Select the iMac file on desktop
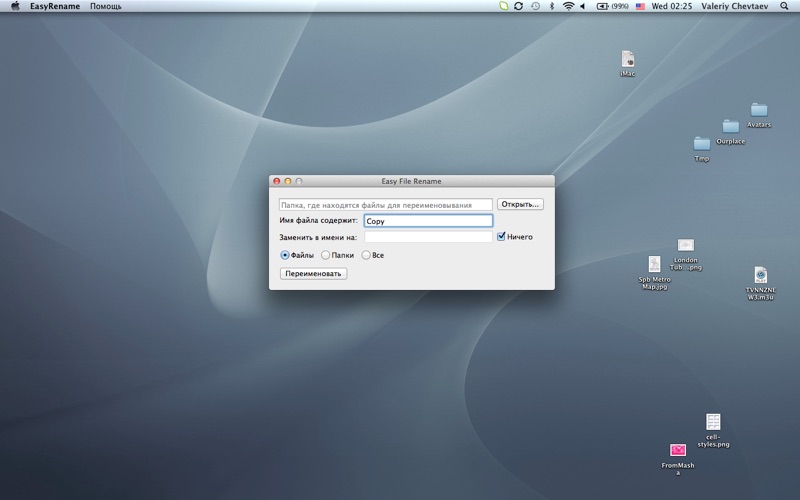 pos(628,63)
